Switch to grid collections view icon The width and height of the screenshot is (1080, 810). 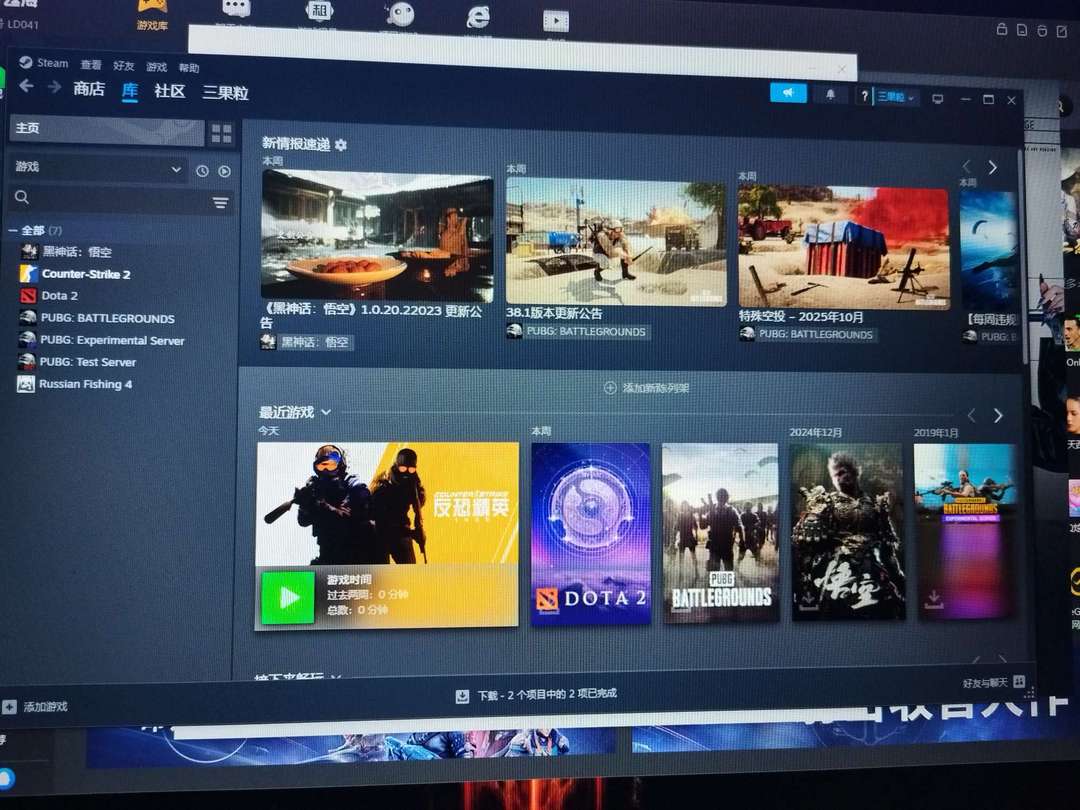pyautogui.click(x=221, y=133)
